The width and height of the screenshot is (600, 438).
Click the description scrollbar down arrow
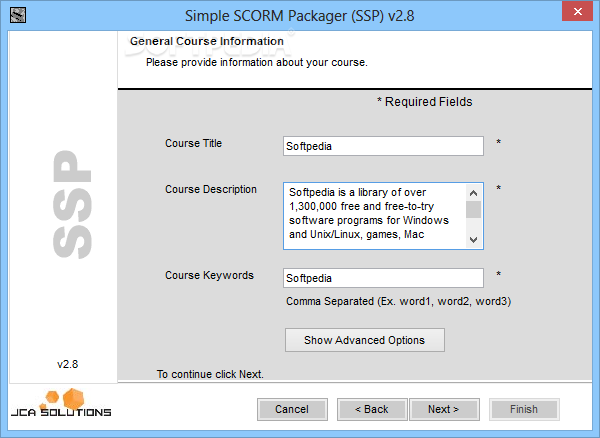click(x=473, y=240)
